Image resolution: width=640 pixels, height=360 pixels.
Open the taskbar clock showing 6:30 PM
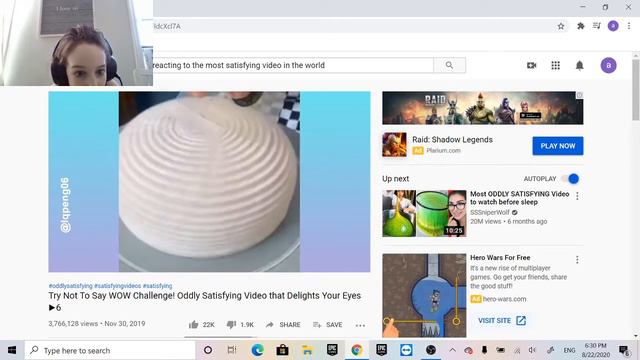[x=596, y=350]
